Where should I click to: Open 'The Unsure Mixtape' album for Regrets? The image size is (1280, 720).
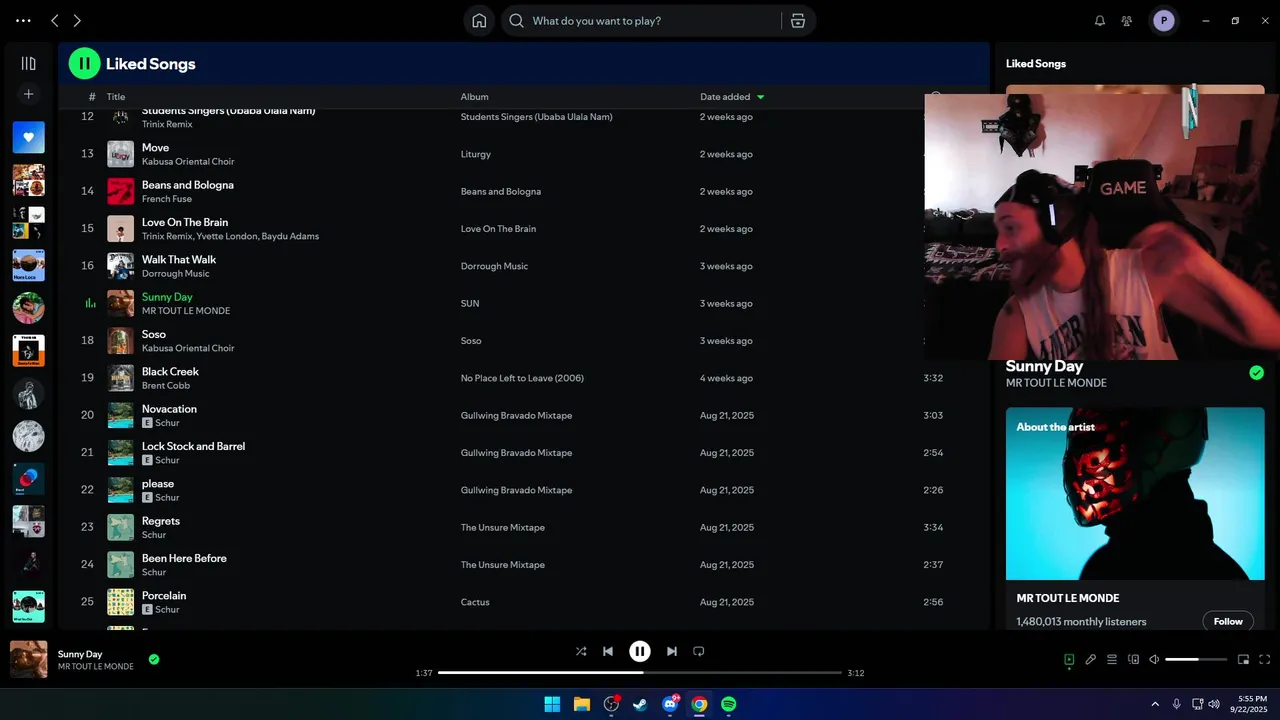point(503,528)
